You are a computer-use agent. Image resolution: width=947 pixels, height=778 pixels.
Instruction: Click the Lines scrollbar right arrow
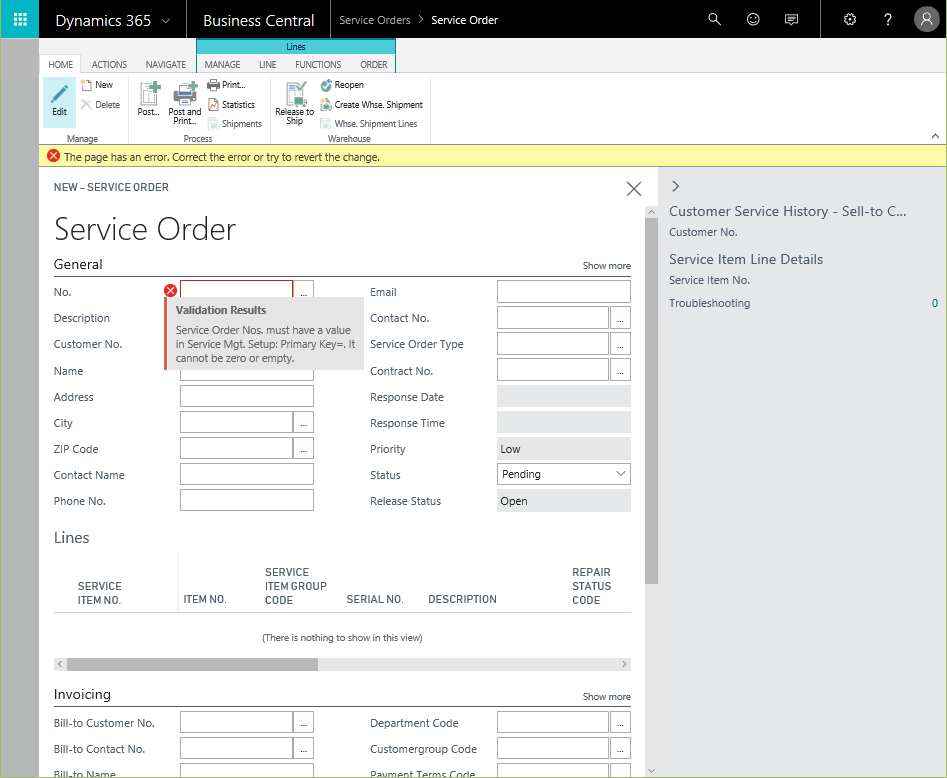click(624, 664)
